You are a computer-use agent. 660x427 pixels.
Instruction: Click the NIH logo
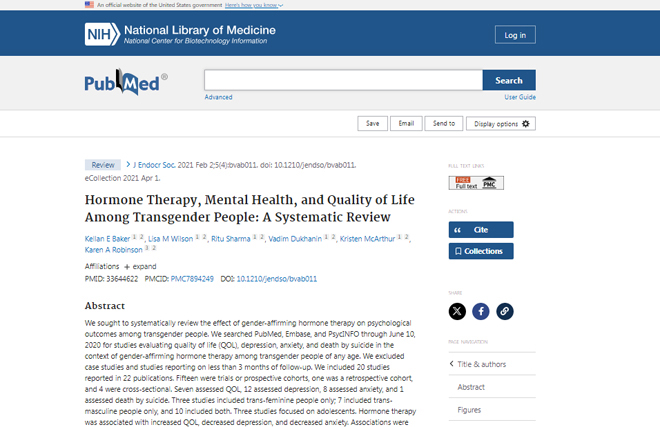coord(102,34)
